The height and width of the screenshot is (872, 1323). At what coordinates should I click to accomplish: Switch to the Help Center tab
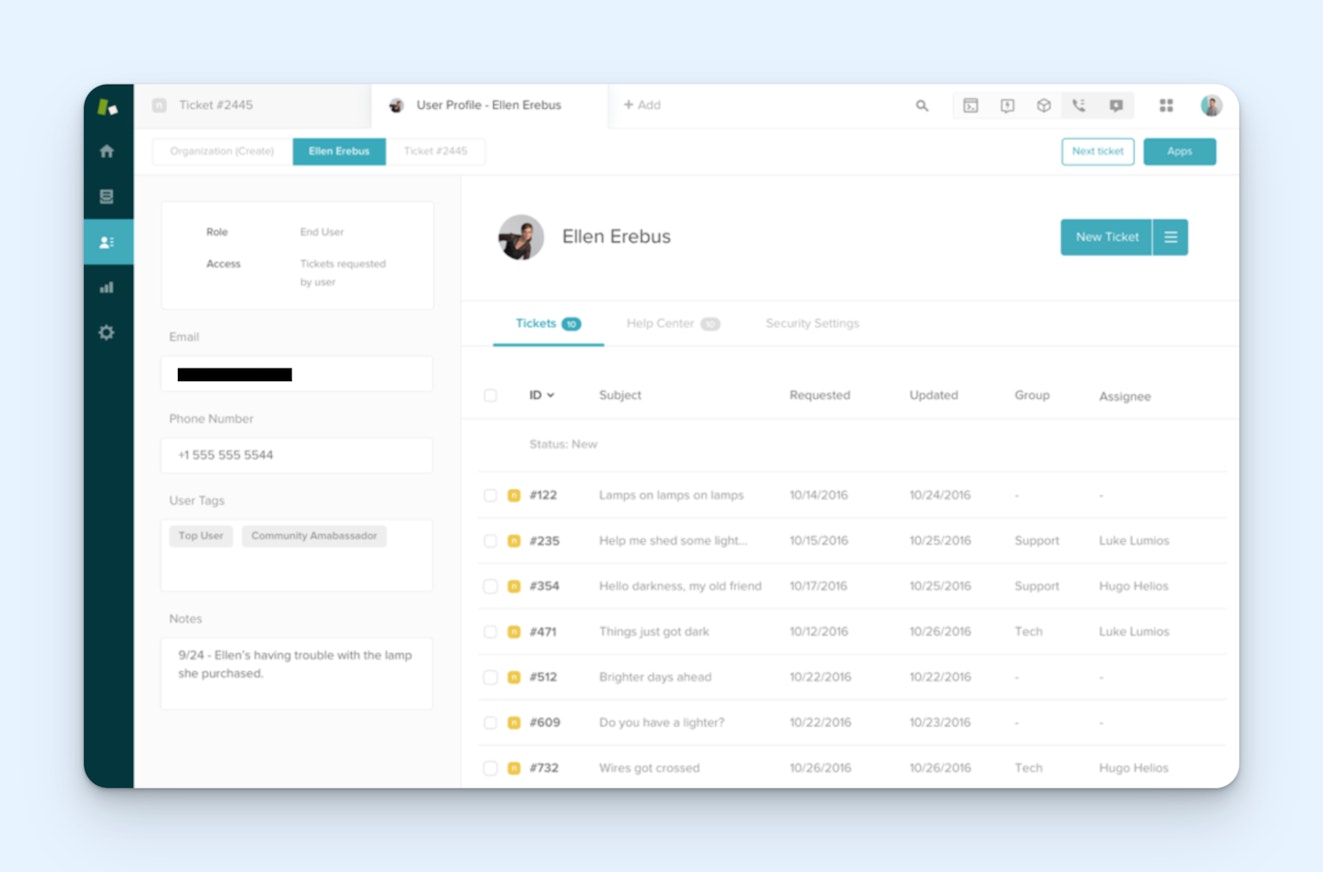point(660,324)
